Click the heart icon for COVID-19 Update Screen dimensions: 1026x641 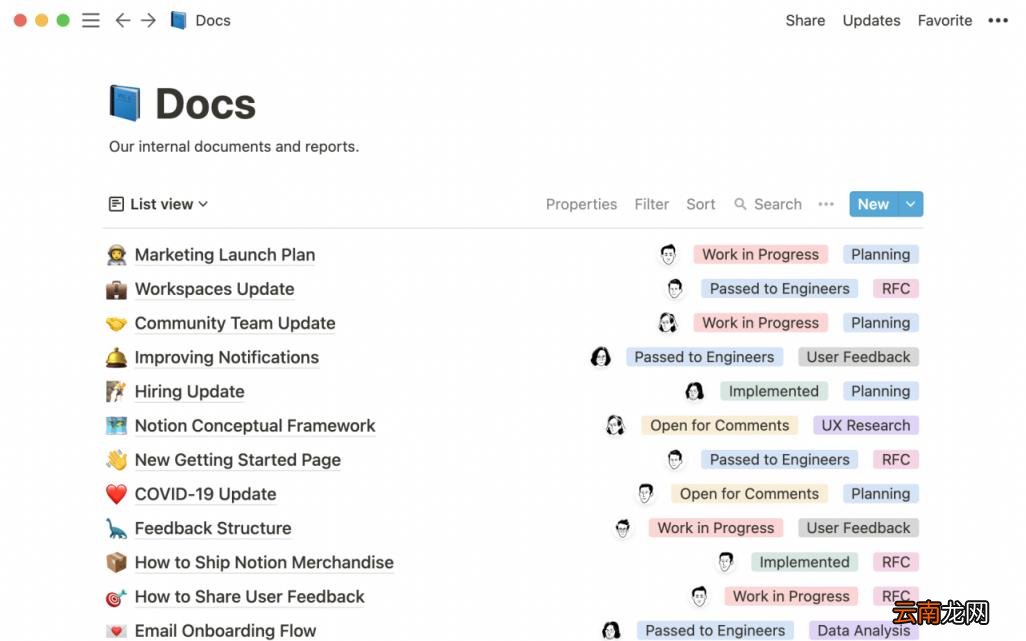116,494
